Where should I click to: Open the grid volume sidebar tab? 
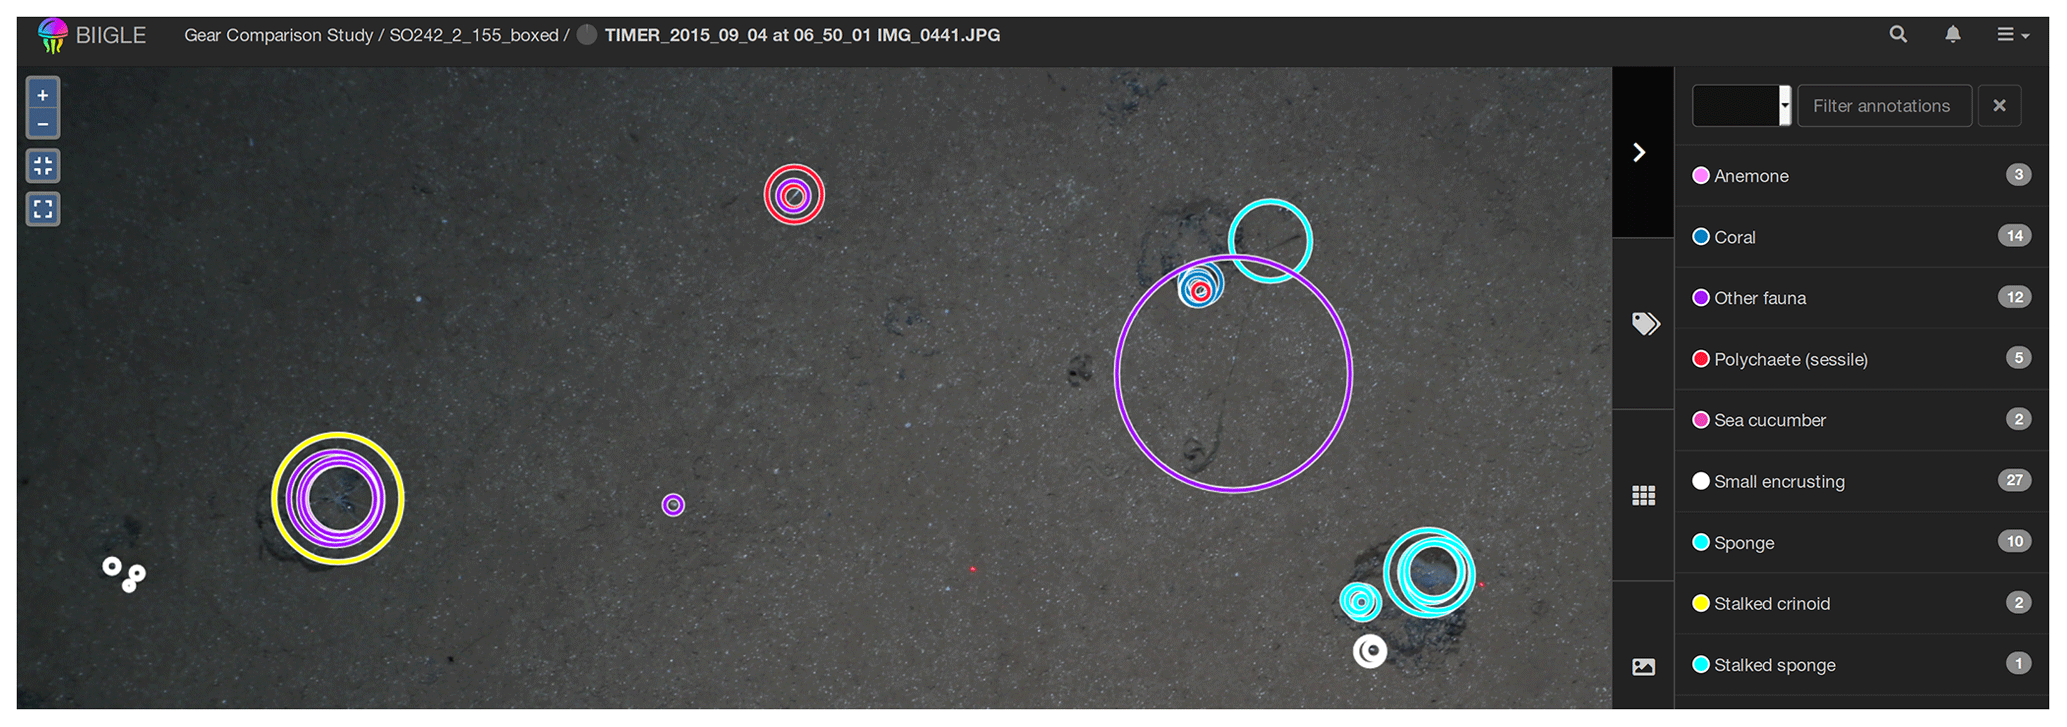tap(1644, 495)
